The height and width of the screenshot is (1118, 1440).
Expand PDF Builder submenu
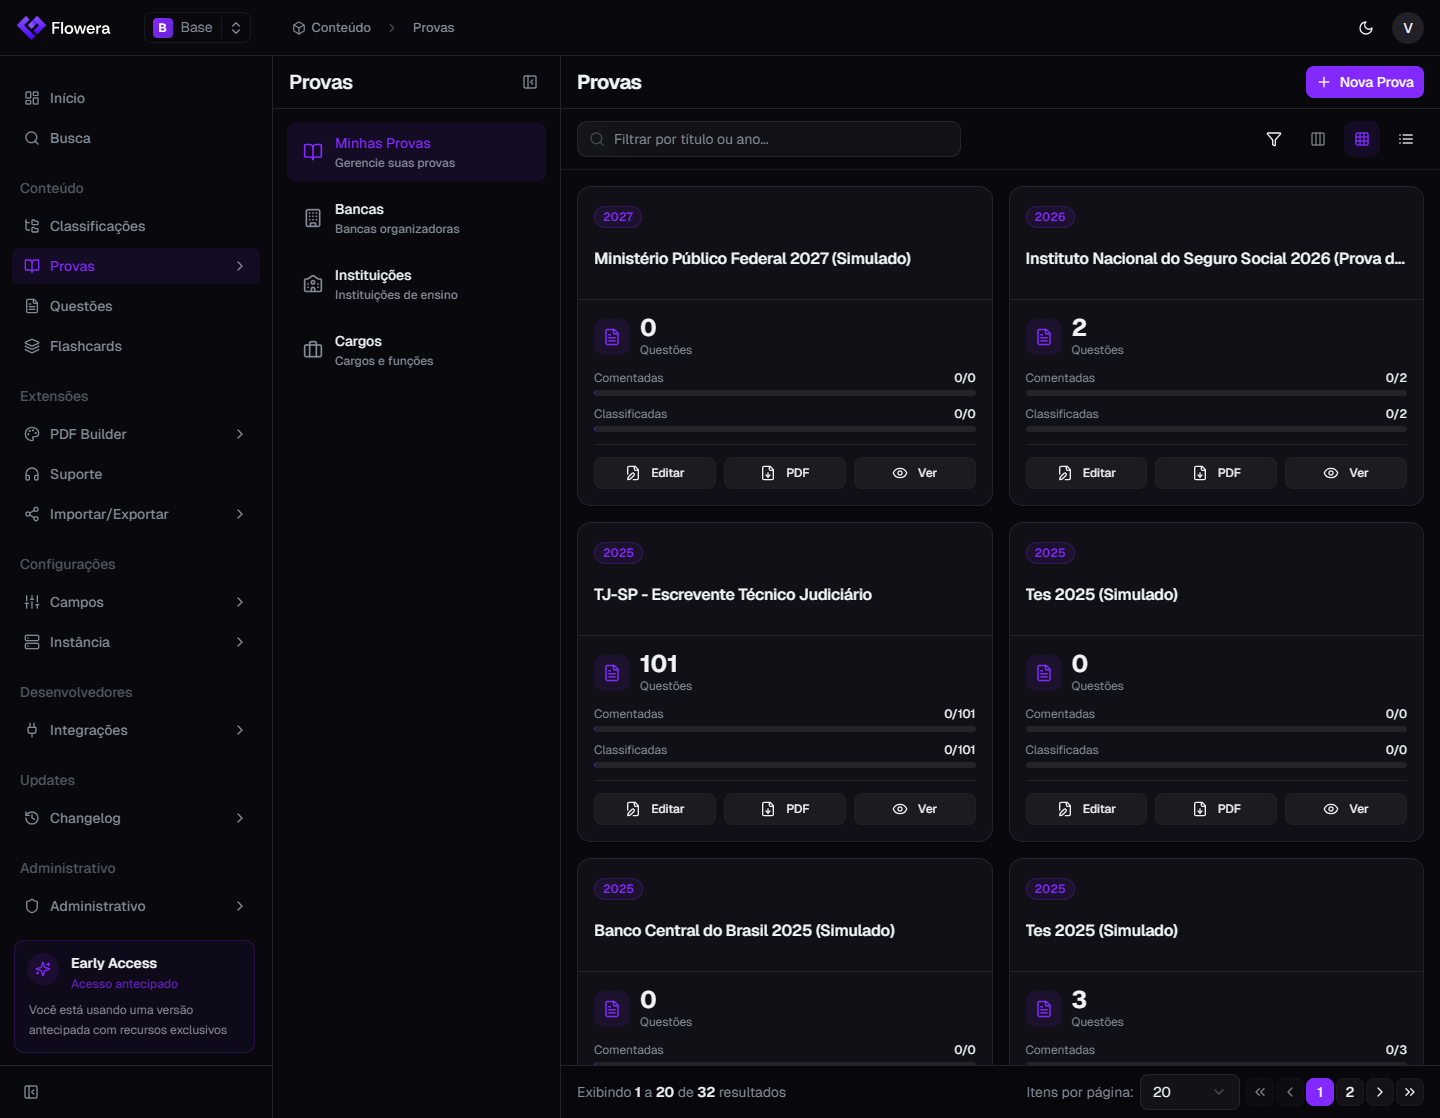point(136,434)
